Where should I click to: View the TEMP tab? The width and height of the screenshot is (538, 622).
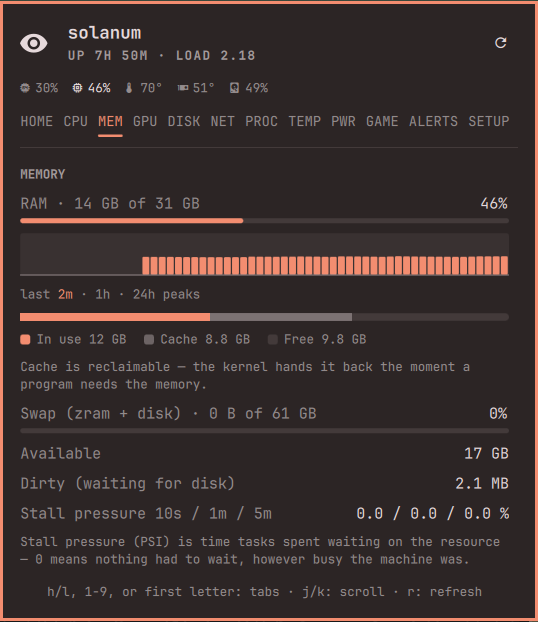tap(304, 121)
